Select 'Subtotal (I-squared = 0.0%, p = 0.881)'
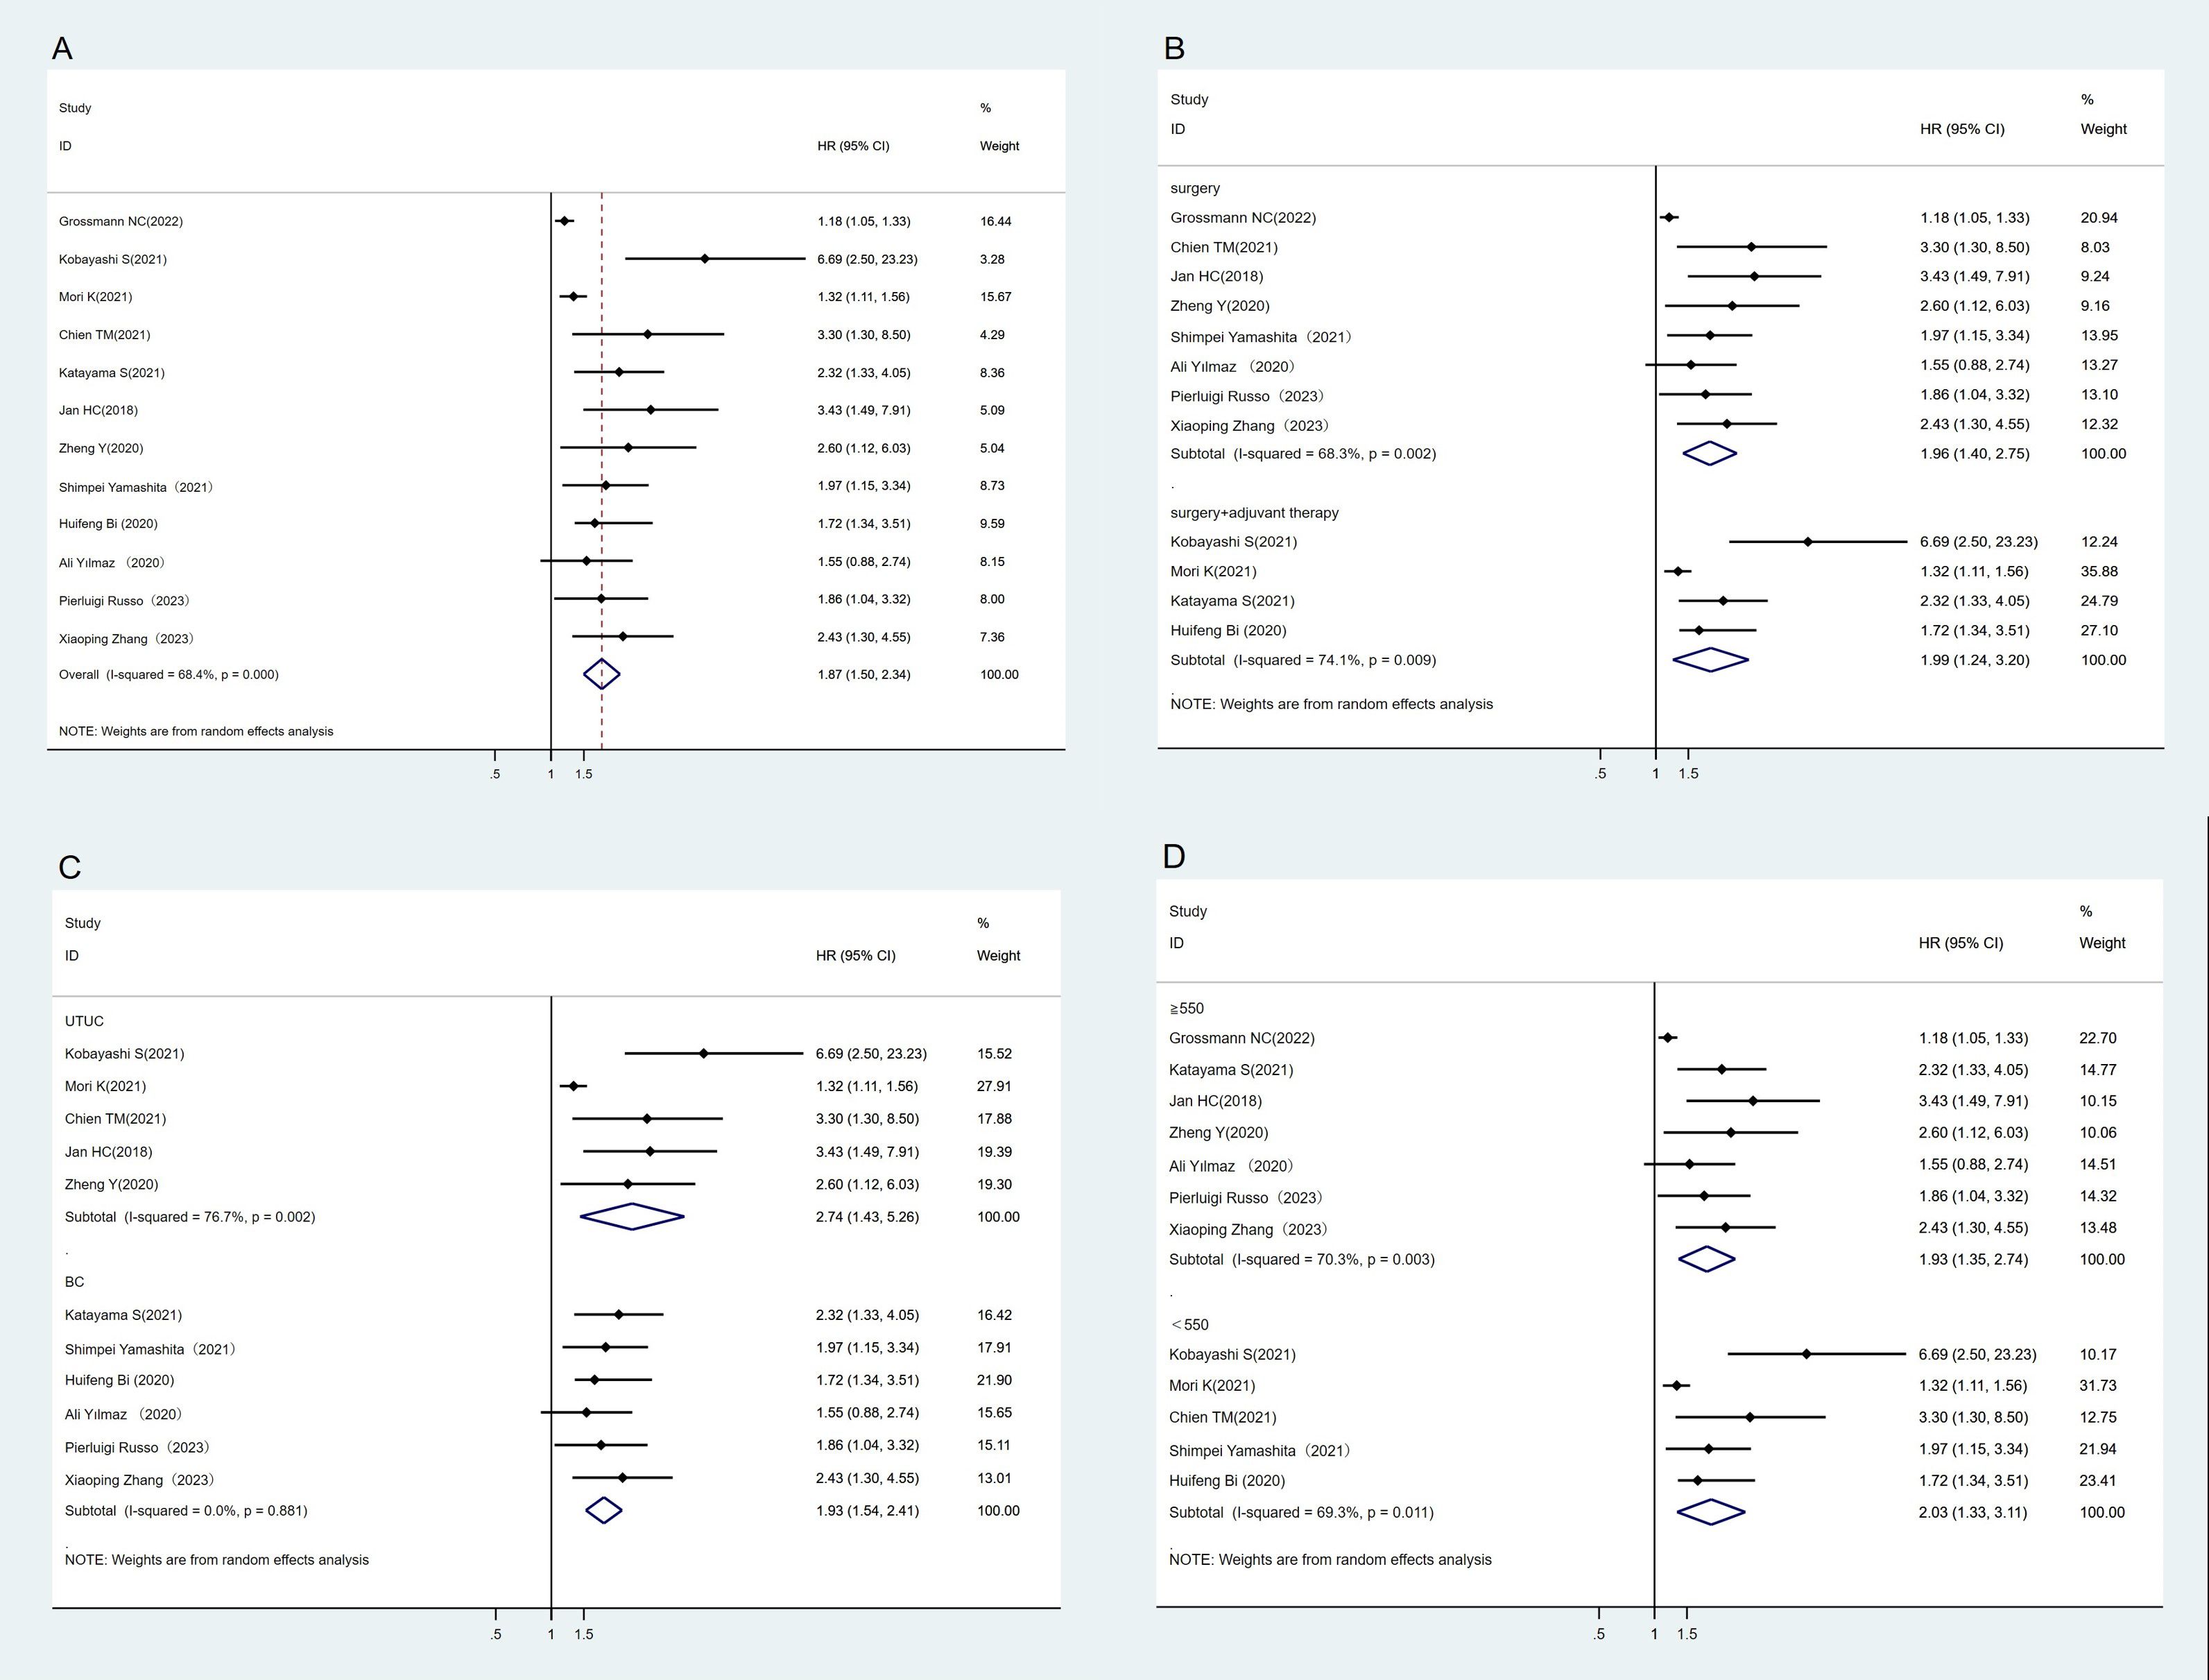This screenshot has width=2209, height=1680. click(186, 1510)
